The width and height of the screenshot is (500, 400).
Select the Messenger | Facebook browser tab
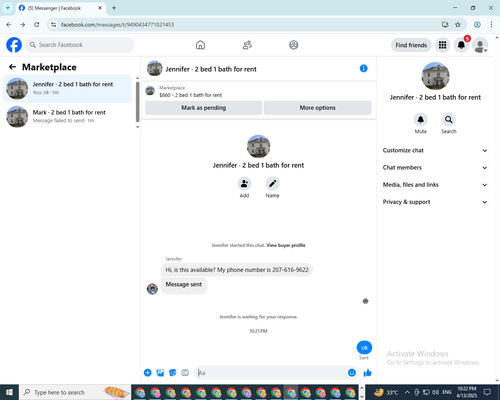click(x=60, y=8)
